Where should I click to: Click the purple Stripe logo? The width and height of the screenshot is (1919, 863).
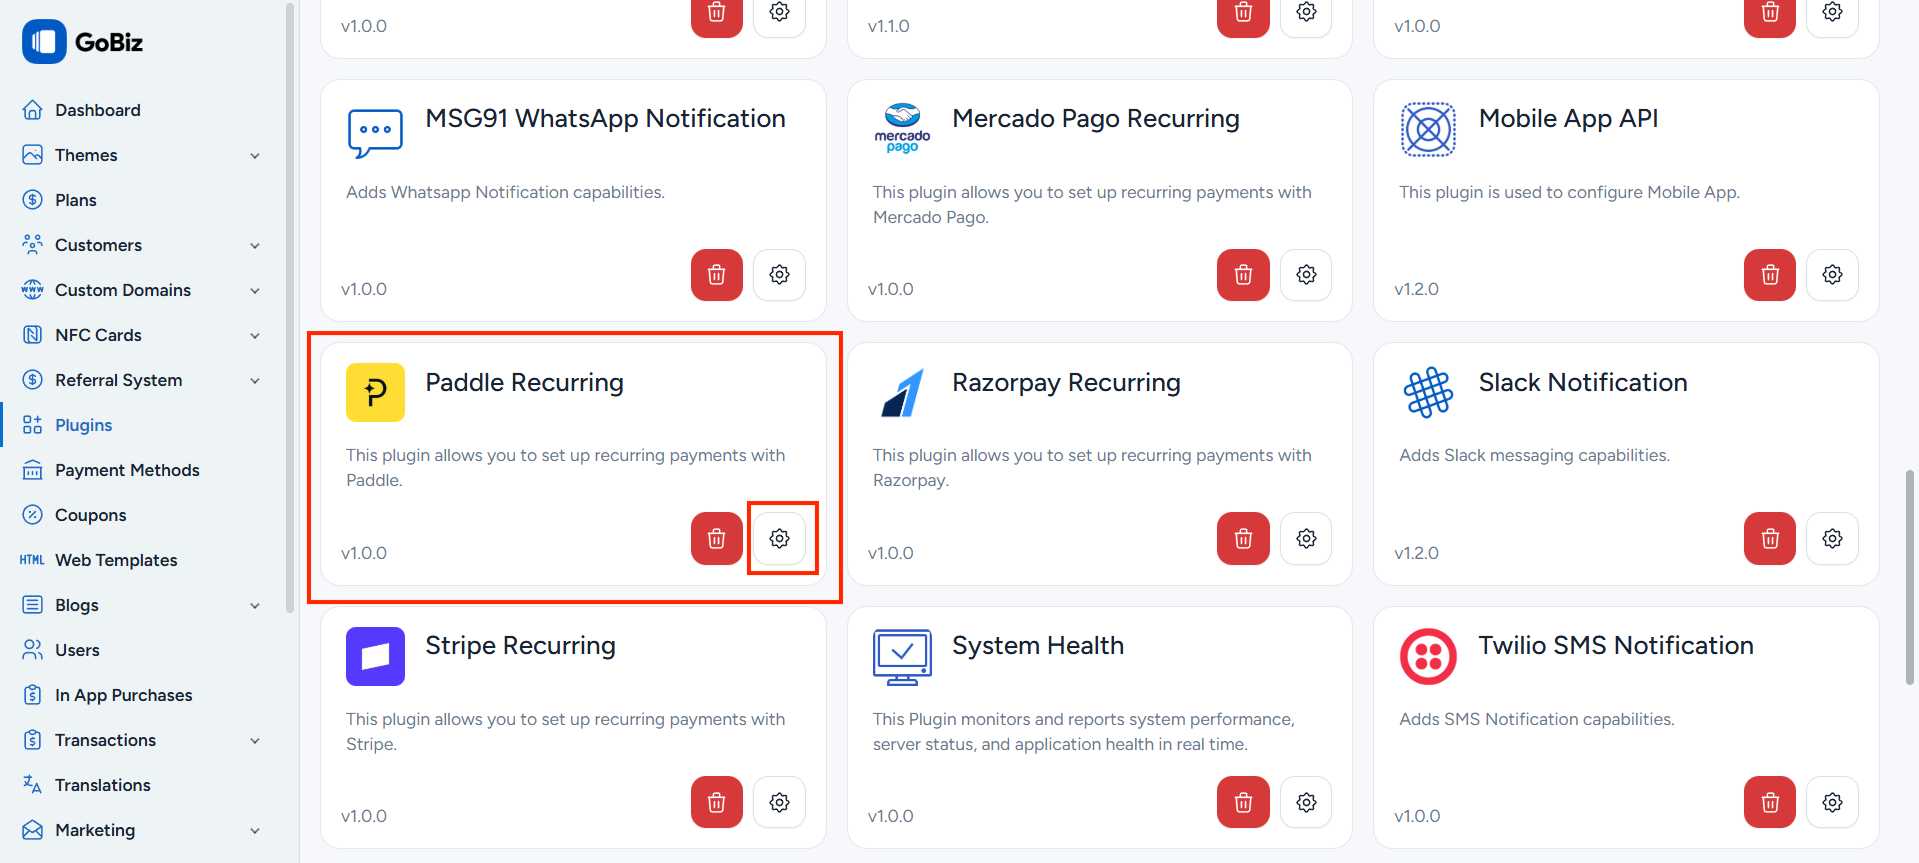tap(375, 656)
